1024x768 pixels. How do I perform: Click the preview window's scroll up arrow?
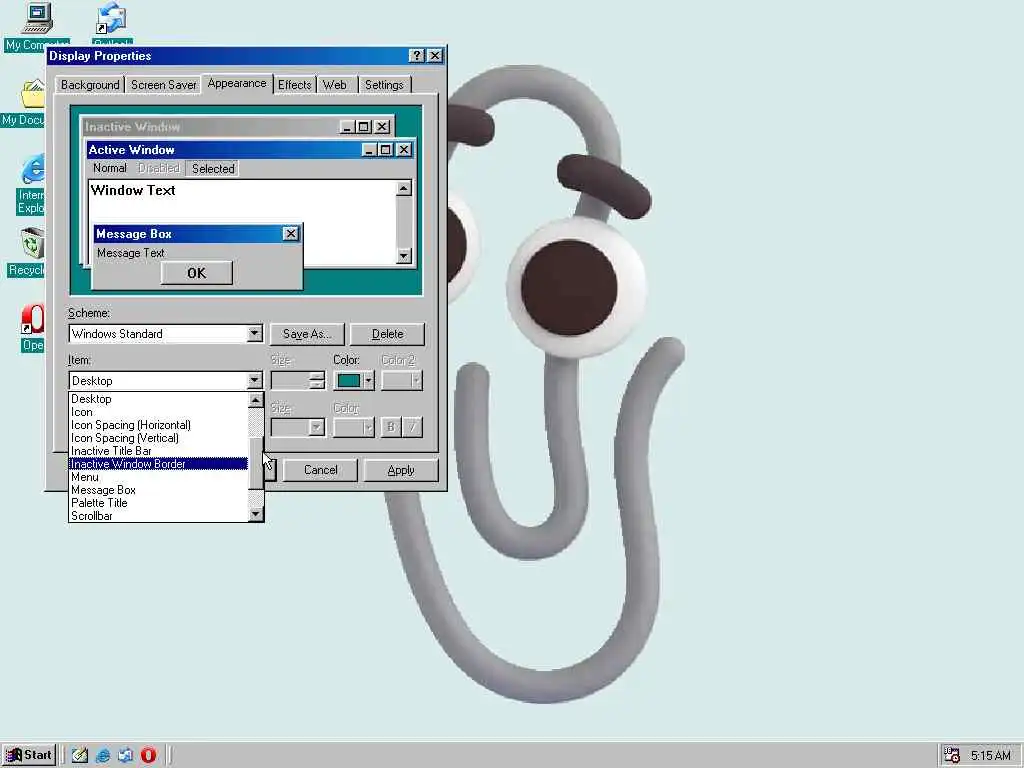(404, 189)
